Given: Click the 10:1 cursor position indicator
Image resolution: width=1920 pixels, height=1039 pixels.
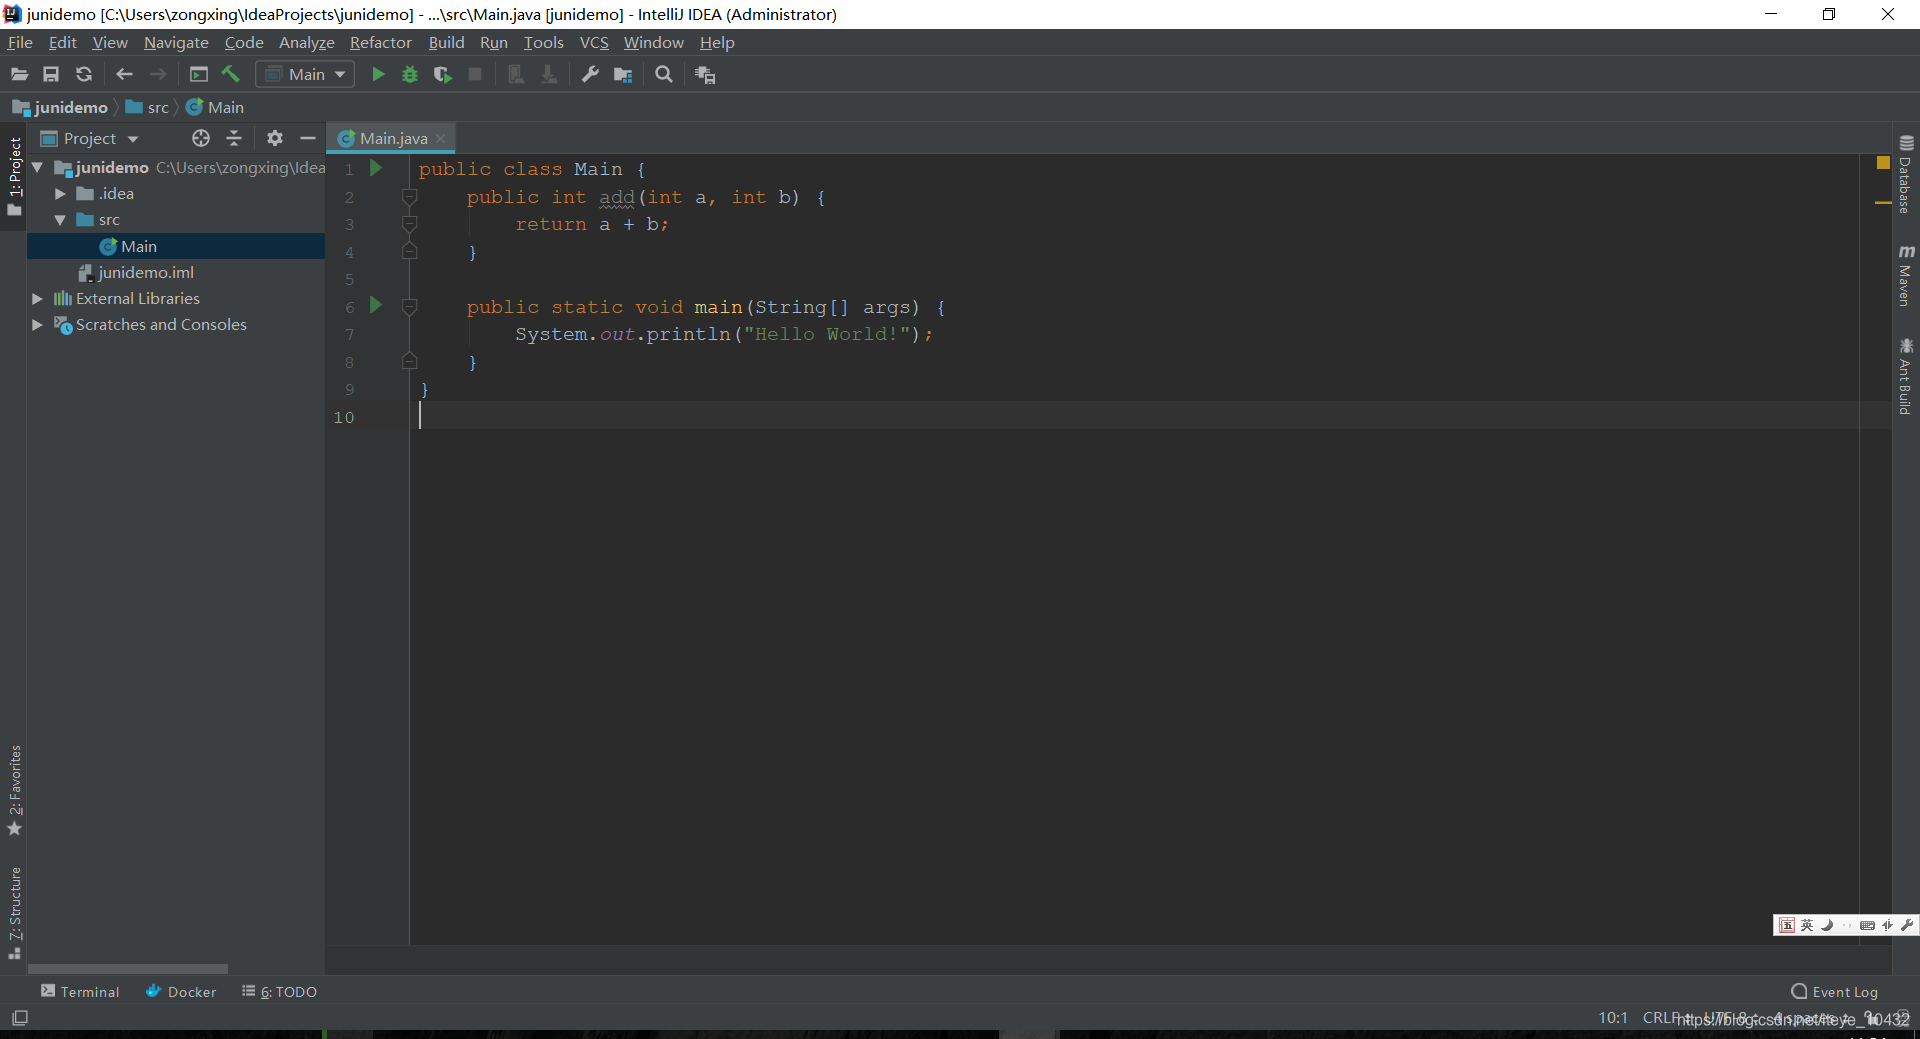Looking at the screenshot, I should pos(1612,1018).
